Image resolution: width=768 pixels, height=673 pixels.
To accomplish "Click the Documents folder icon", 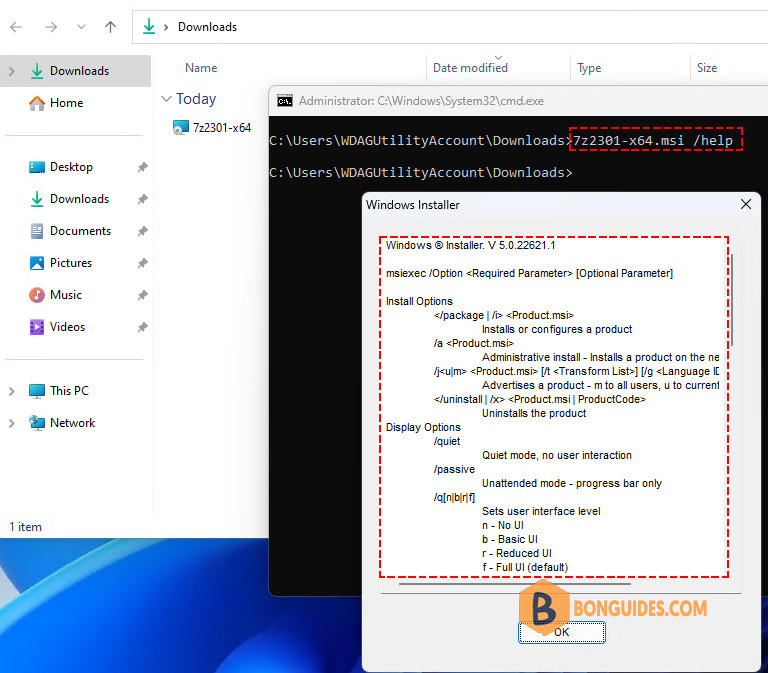I will point(37,231).
